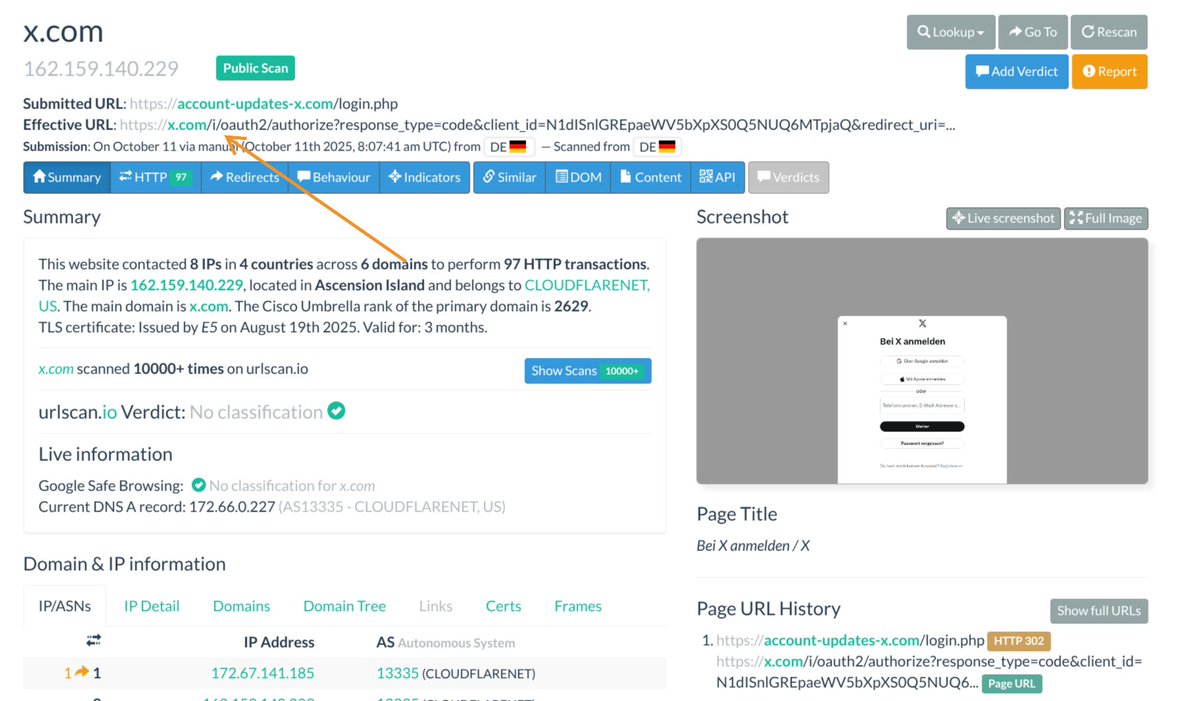Select the Frames tab
1200x701 pixels.
pyautogui.click(x=578, y=606)
